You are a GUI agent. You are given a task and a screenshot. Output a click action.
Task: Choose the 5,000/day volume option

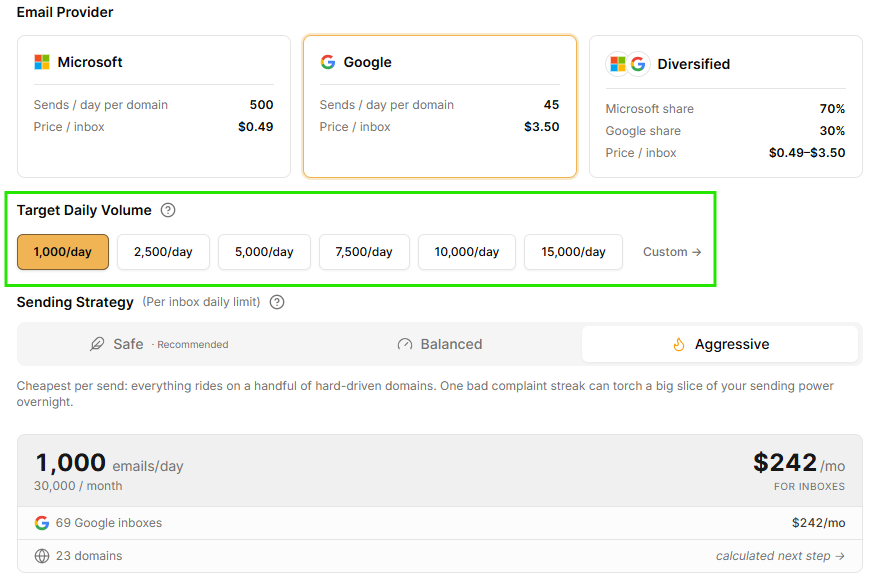tap(264, 252)
